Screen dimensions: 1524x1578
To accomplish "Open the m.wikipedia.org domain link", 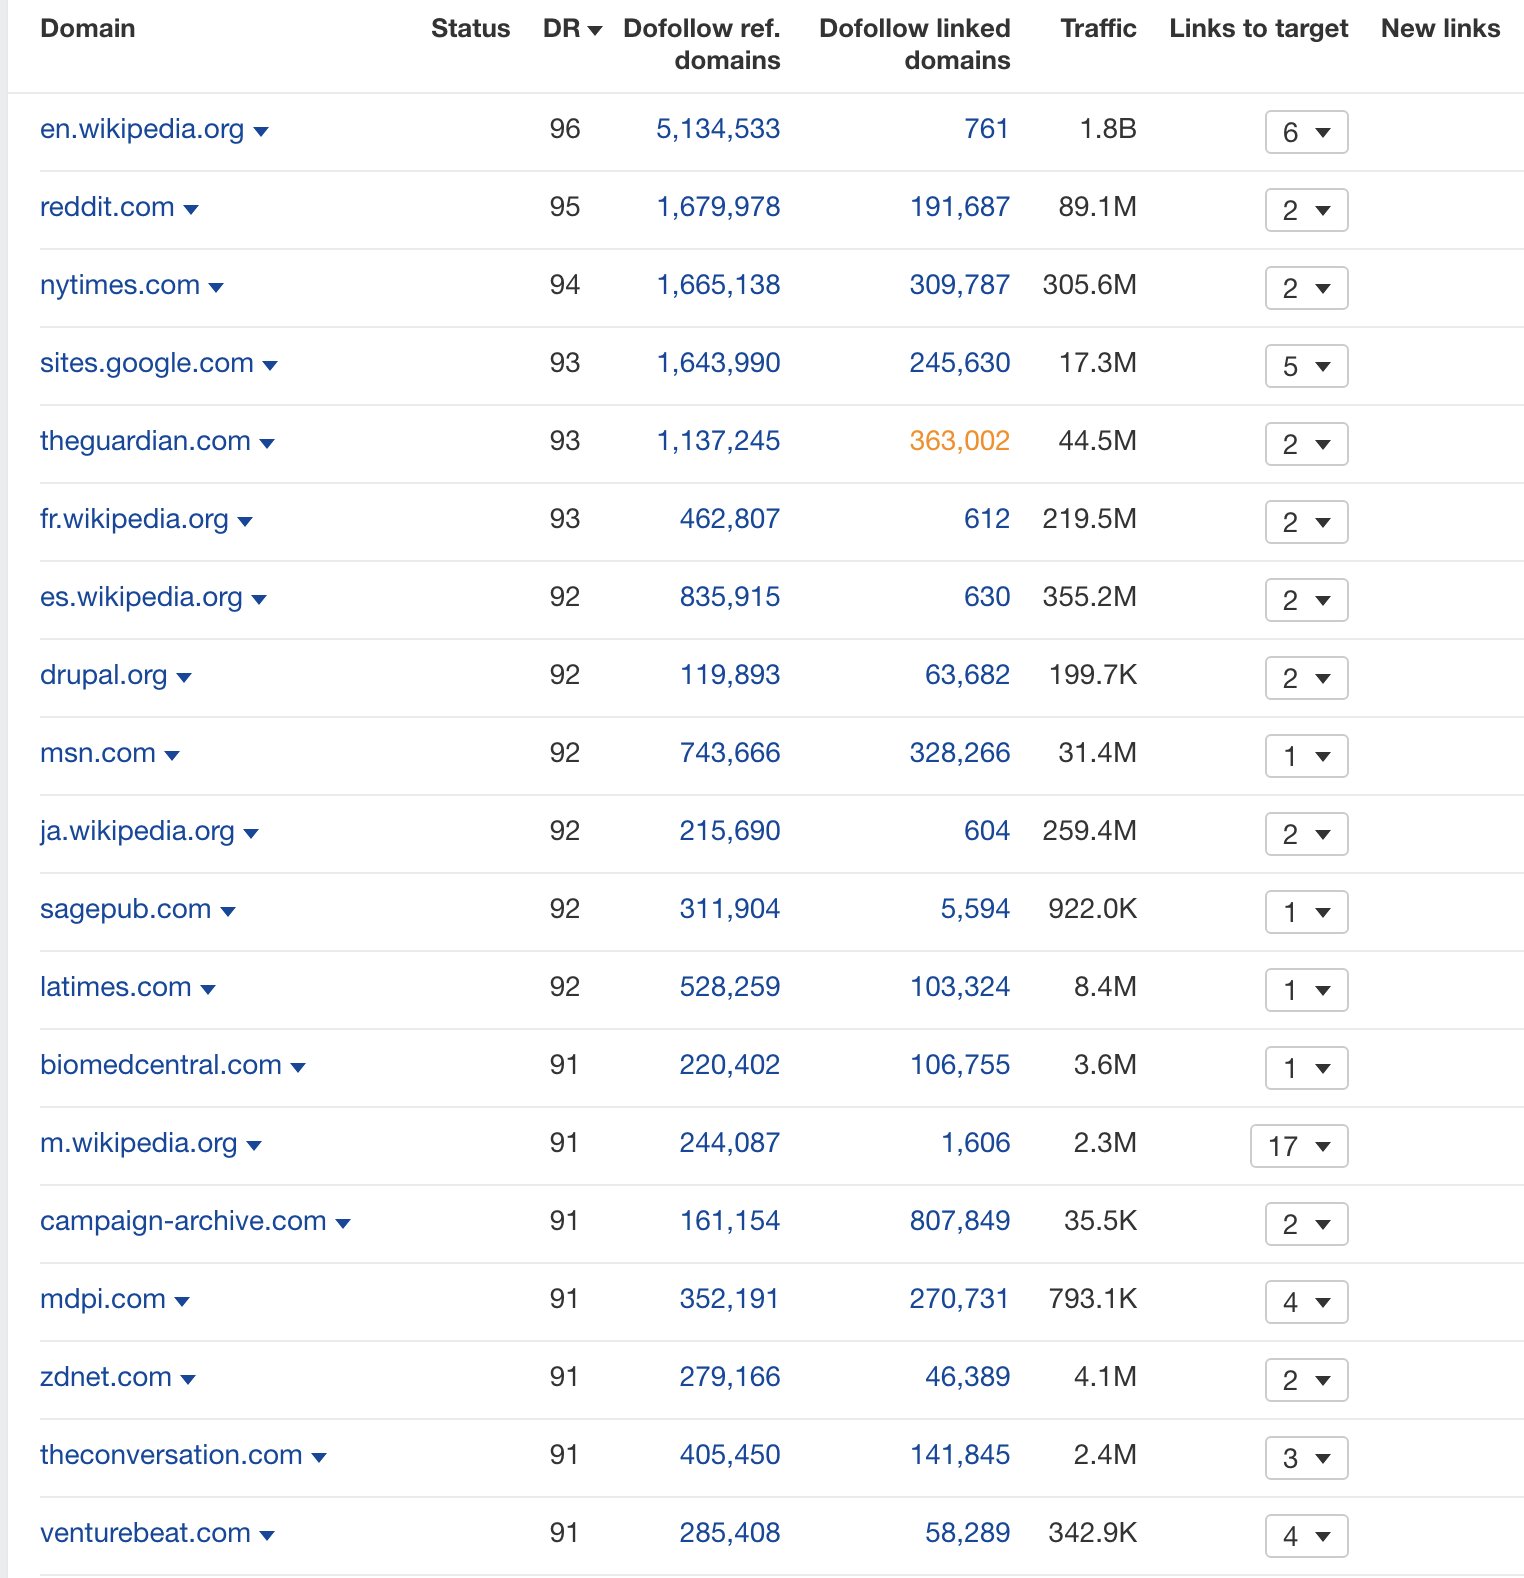I will (x=139, y=1143).
